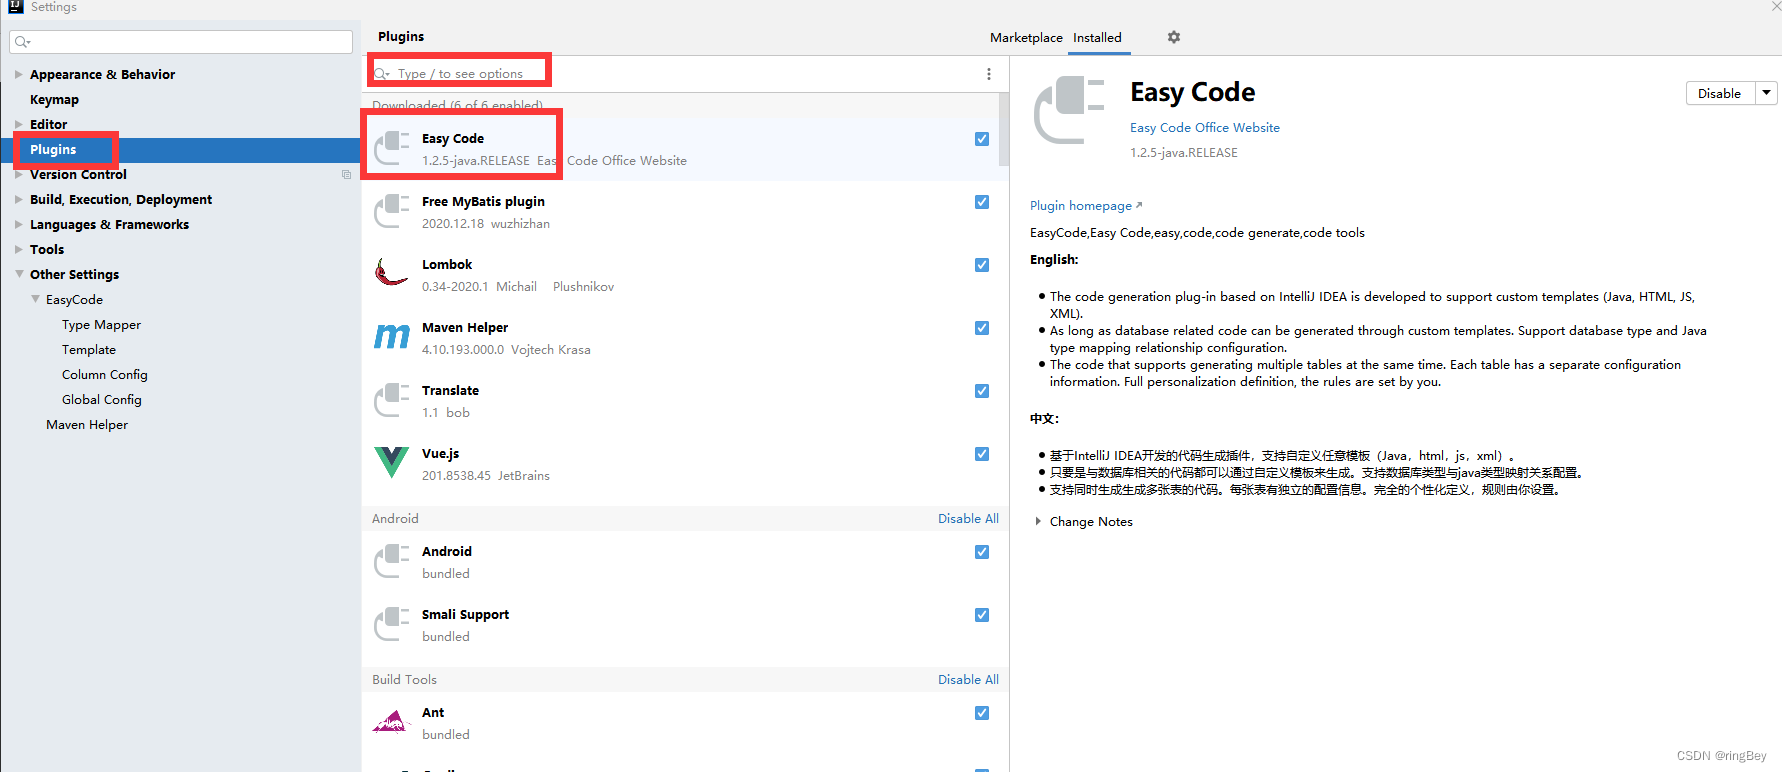Expand Languages & Frameworks node
This screenshot has width=1782, height=772.
[x=18, y=224]
